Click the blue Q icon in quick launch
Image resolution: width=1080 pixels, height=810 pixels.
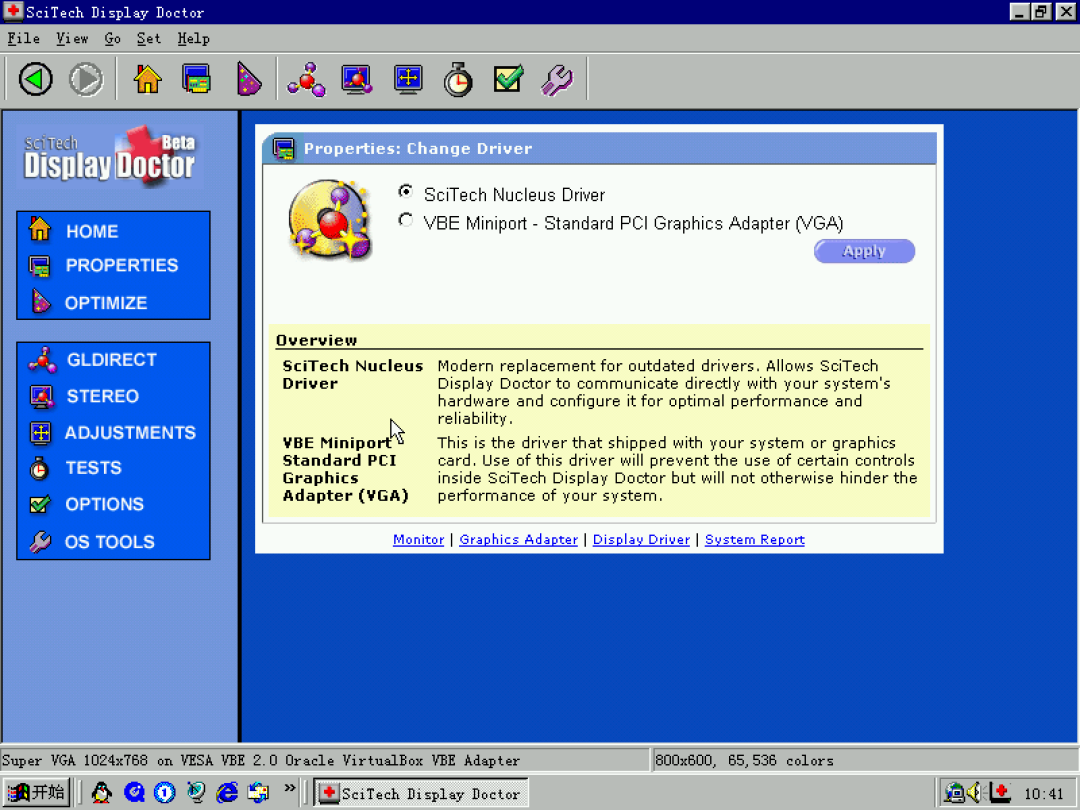click(134, 793)
